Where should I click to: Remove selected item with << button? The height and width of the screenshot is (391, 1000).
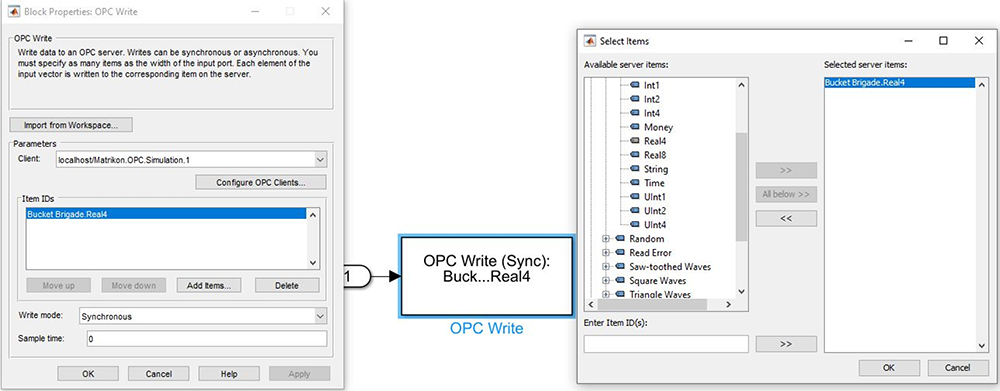(x=786, y=218)
